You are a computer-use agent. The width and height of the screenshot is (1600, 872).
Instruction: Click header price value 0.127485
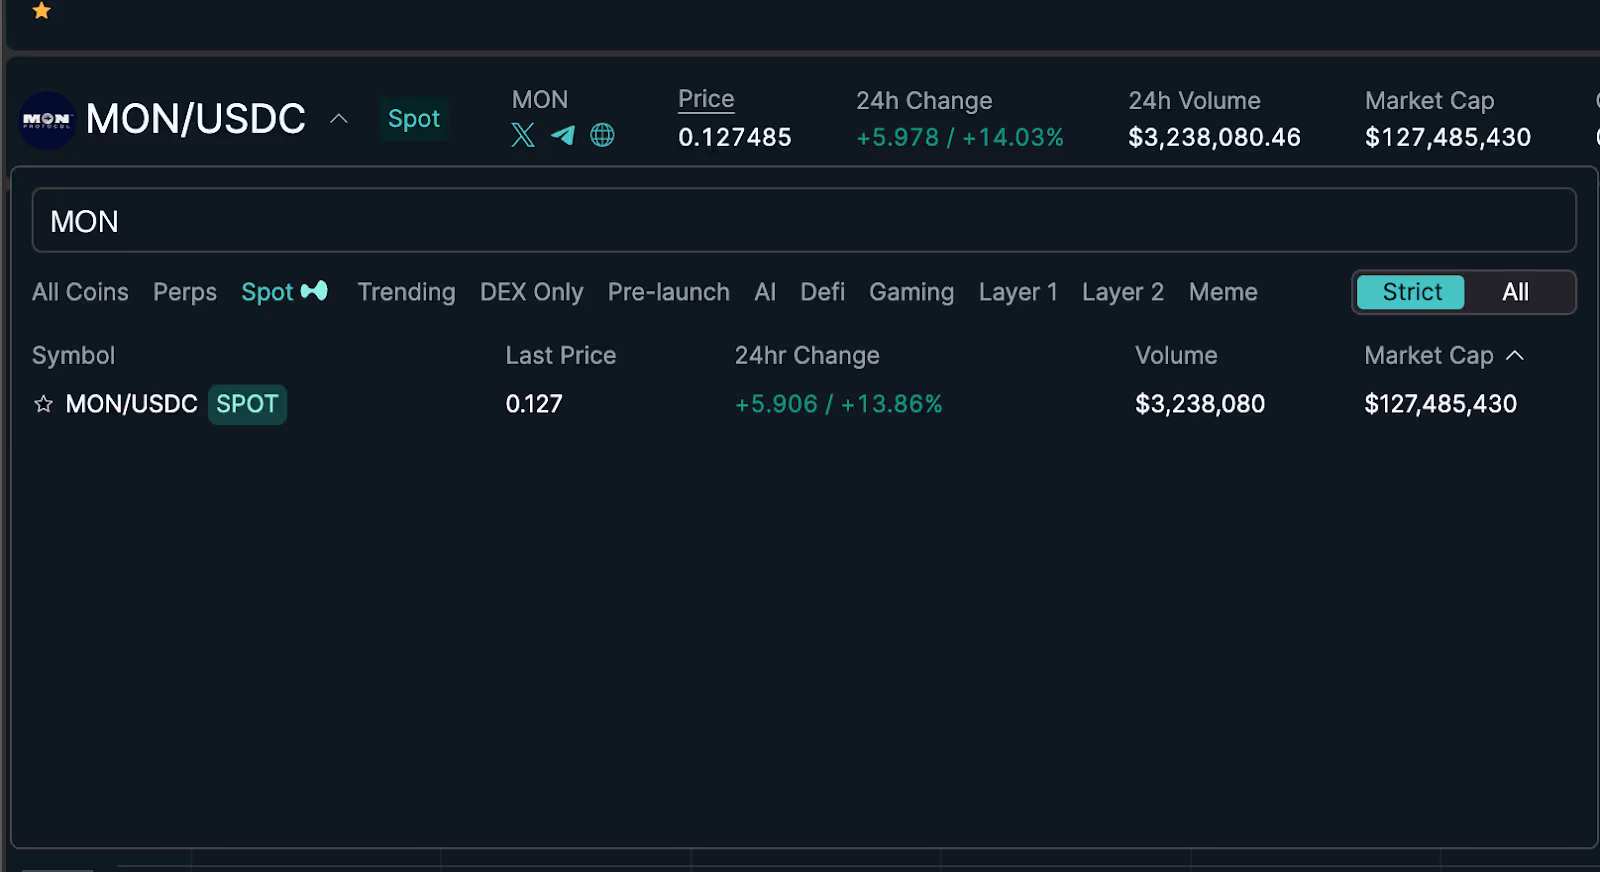[x=735, y=137]
